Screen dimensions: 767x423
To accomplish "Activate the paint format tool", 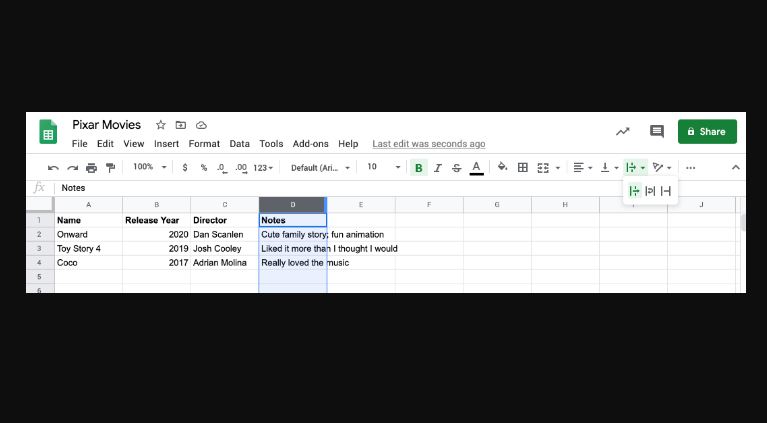I will 111,168.
